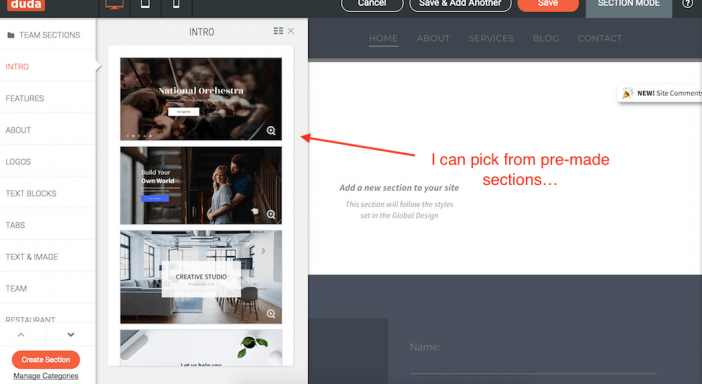Screen dimensions: 702x384
Task: Toggle SECTION MODE in top bar
Action: point(629,5)
